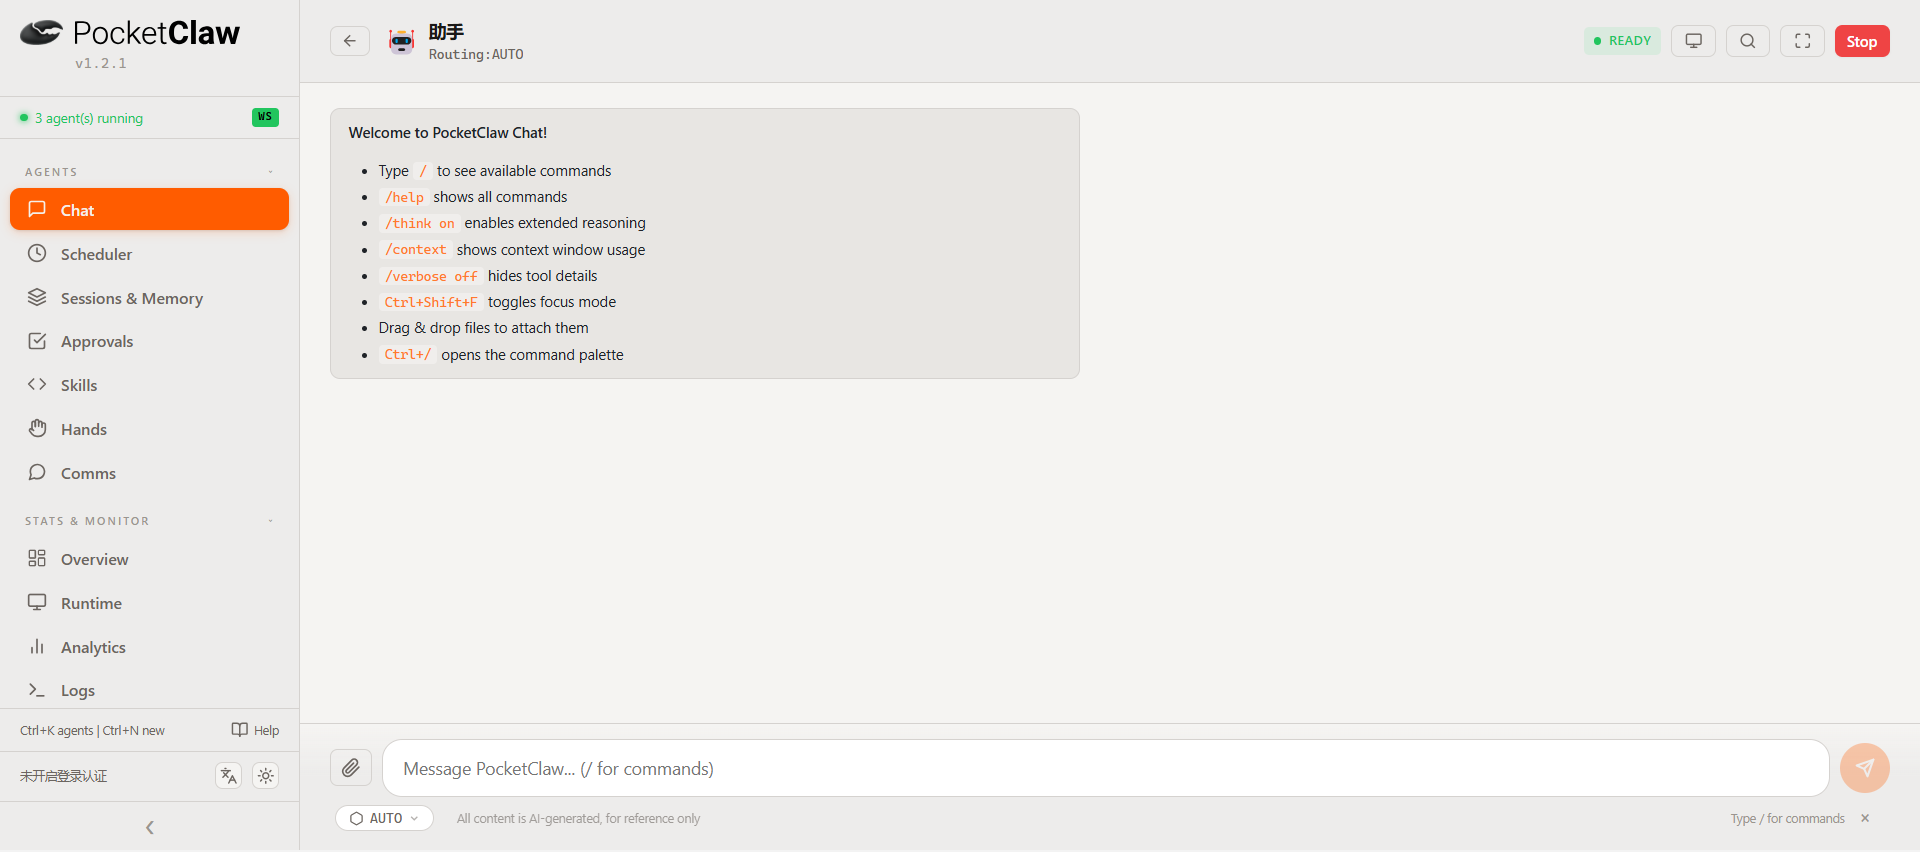Go to Sessions & Memory
The image size is (1920, 852).
149,298
